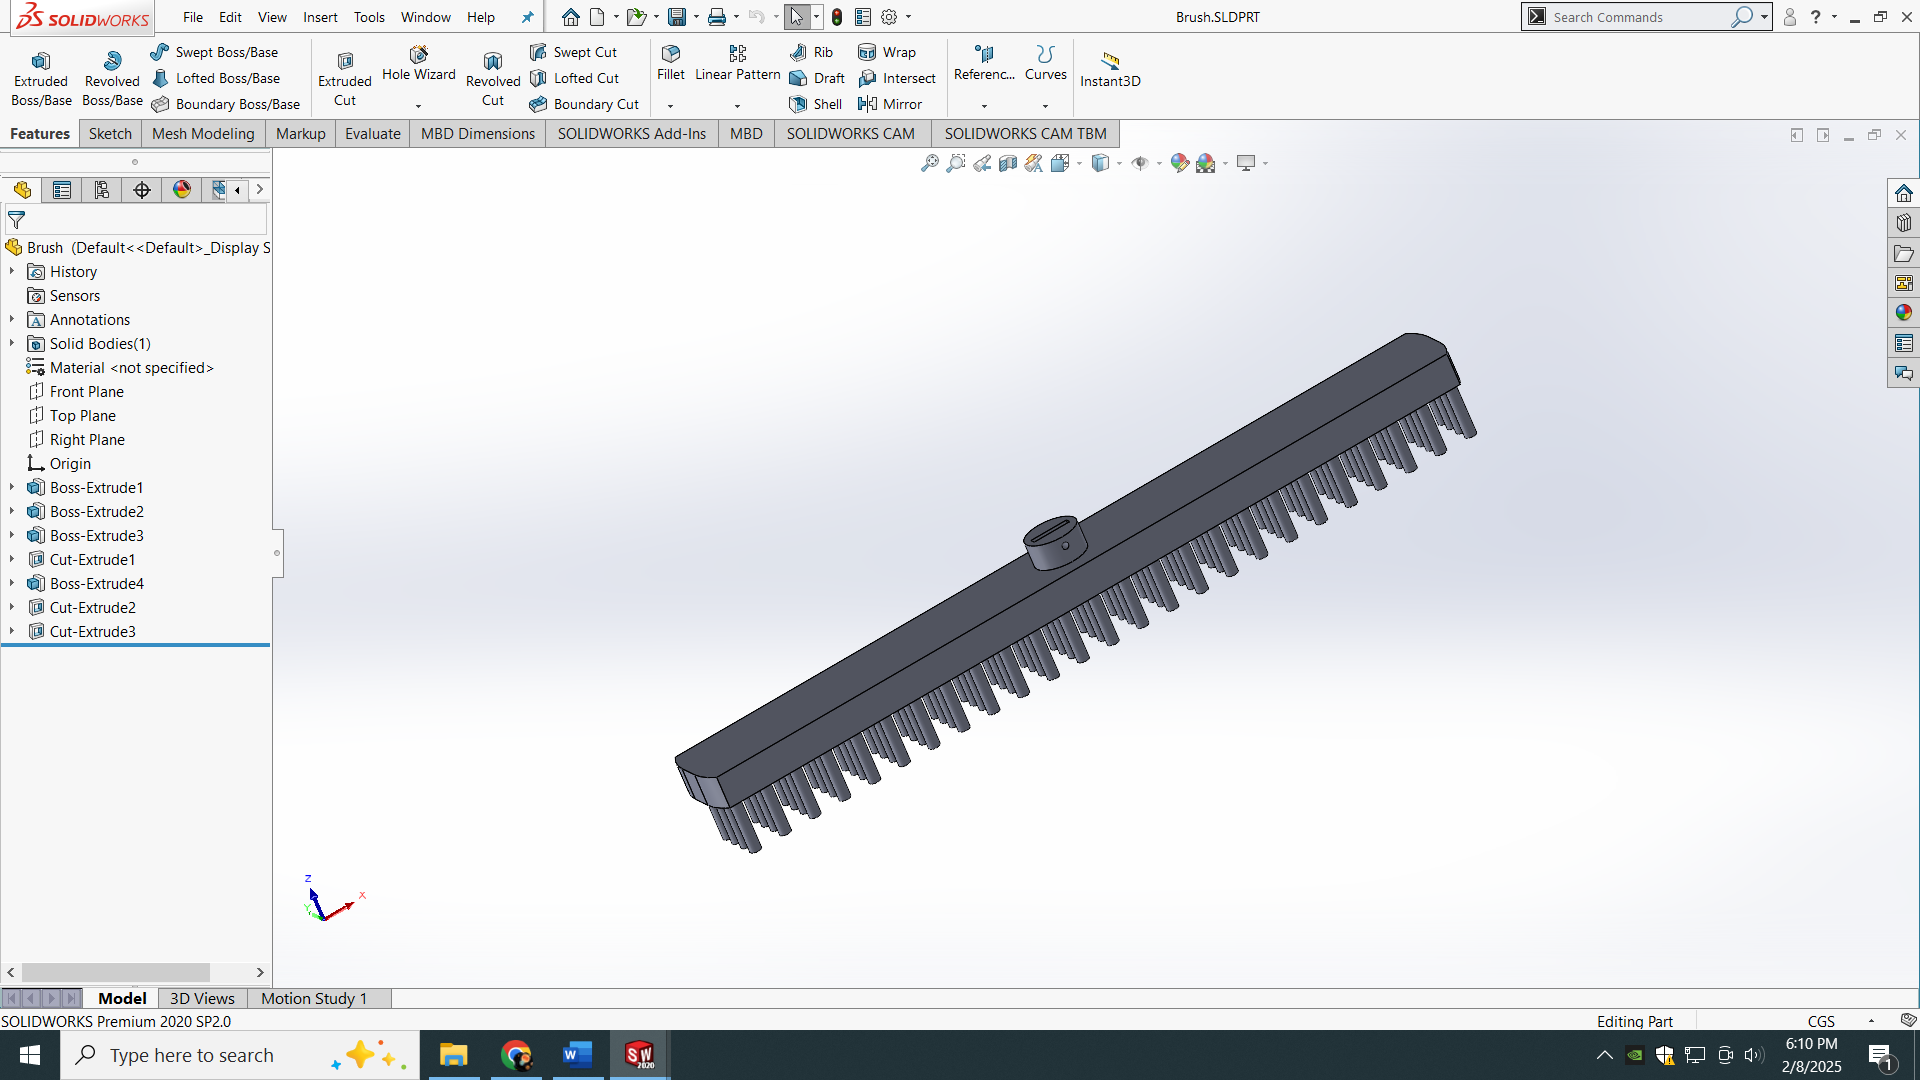Open the PropertyManager tab in the left panel
Screen dimensions: 1920x1080
click(62, 190)
